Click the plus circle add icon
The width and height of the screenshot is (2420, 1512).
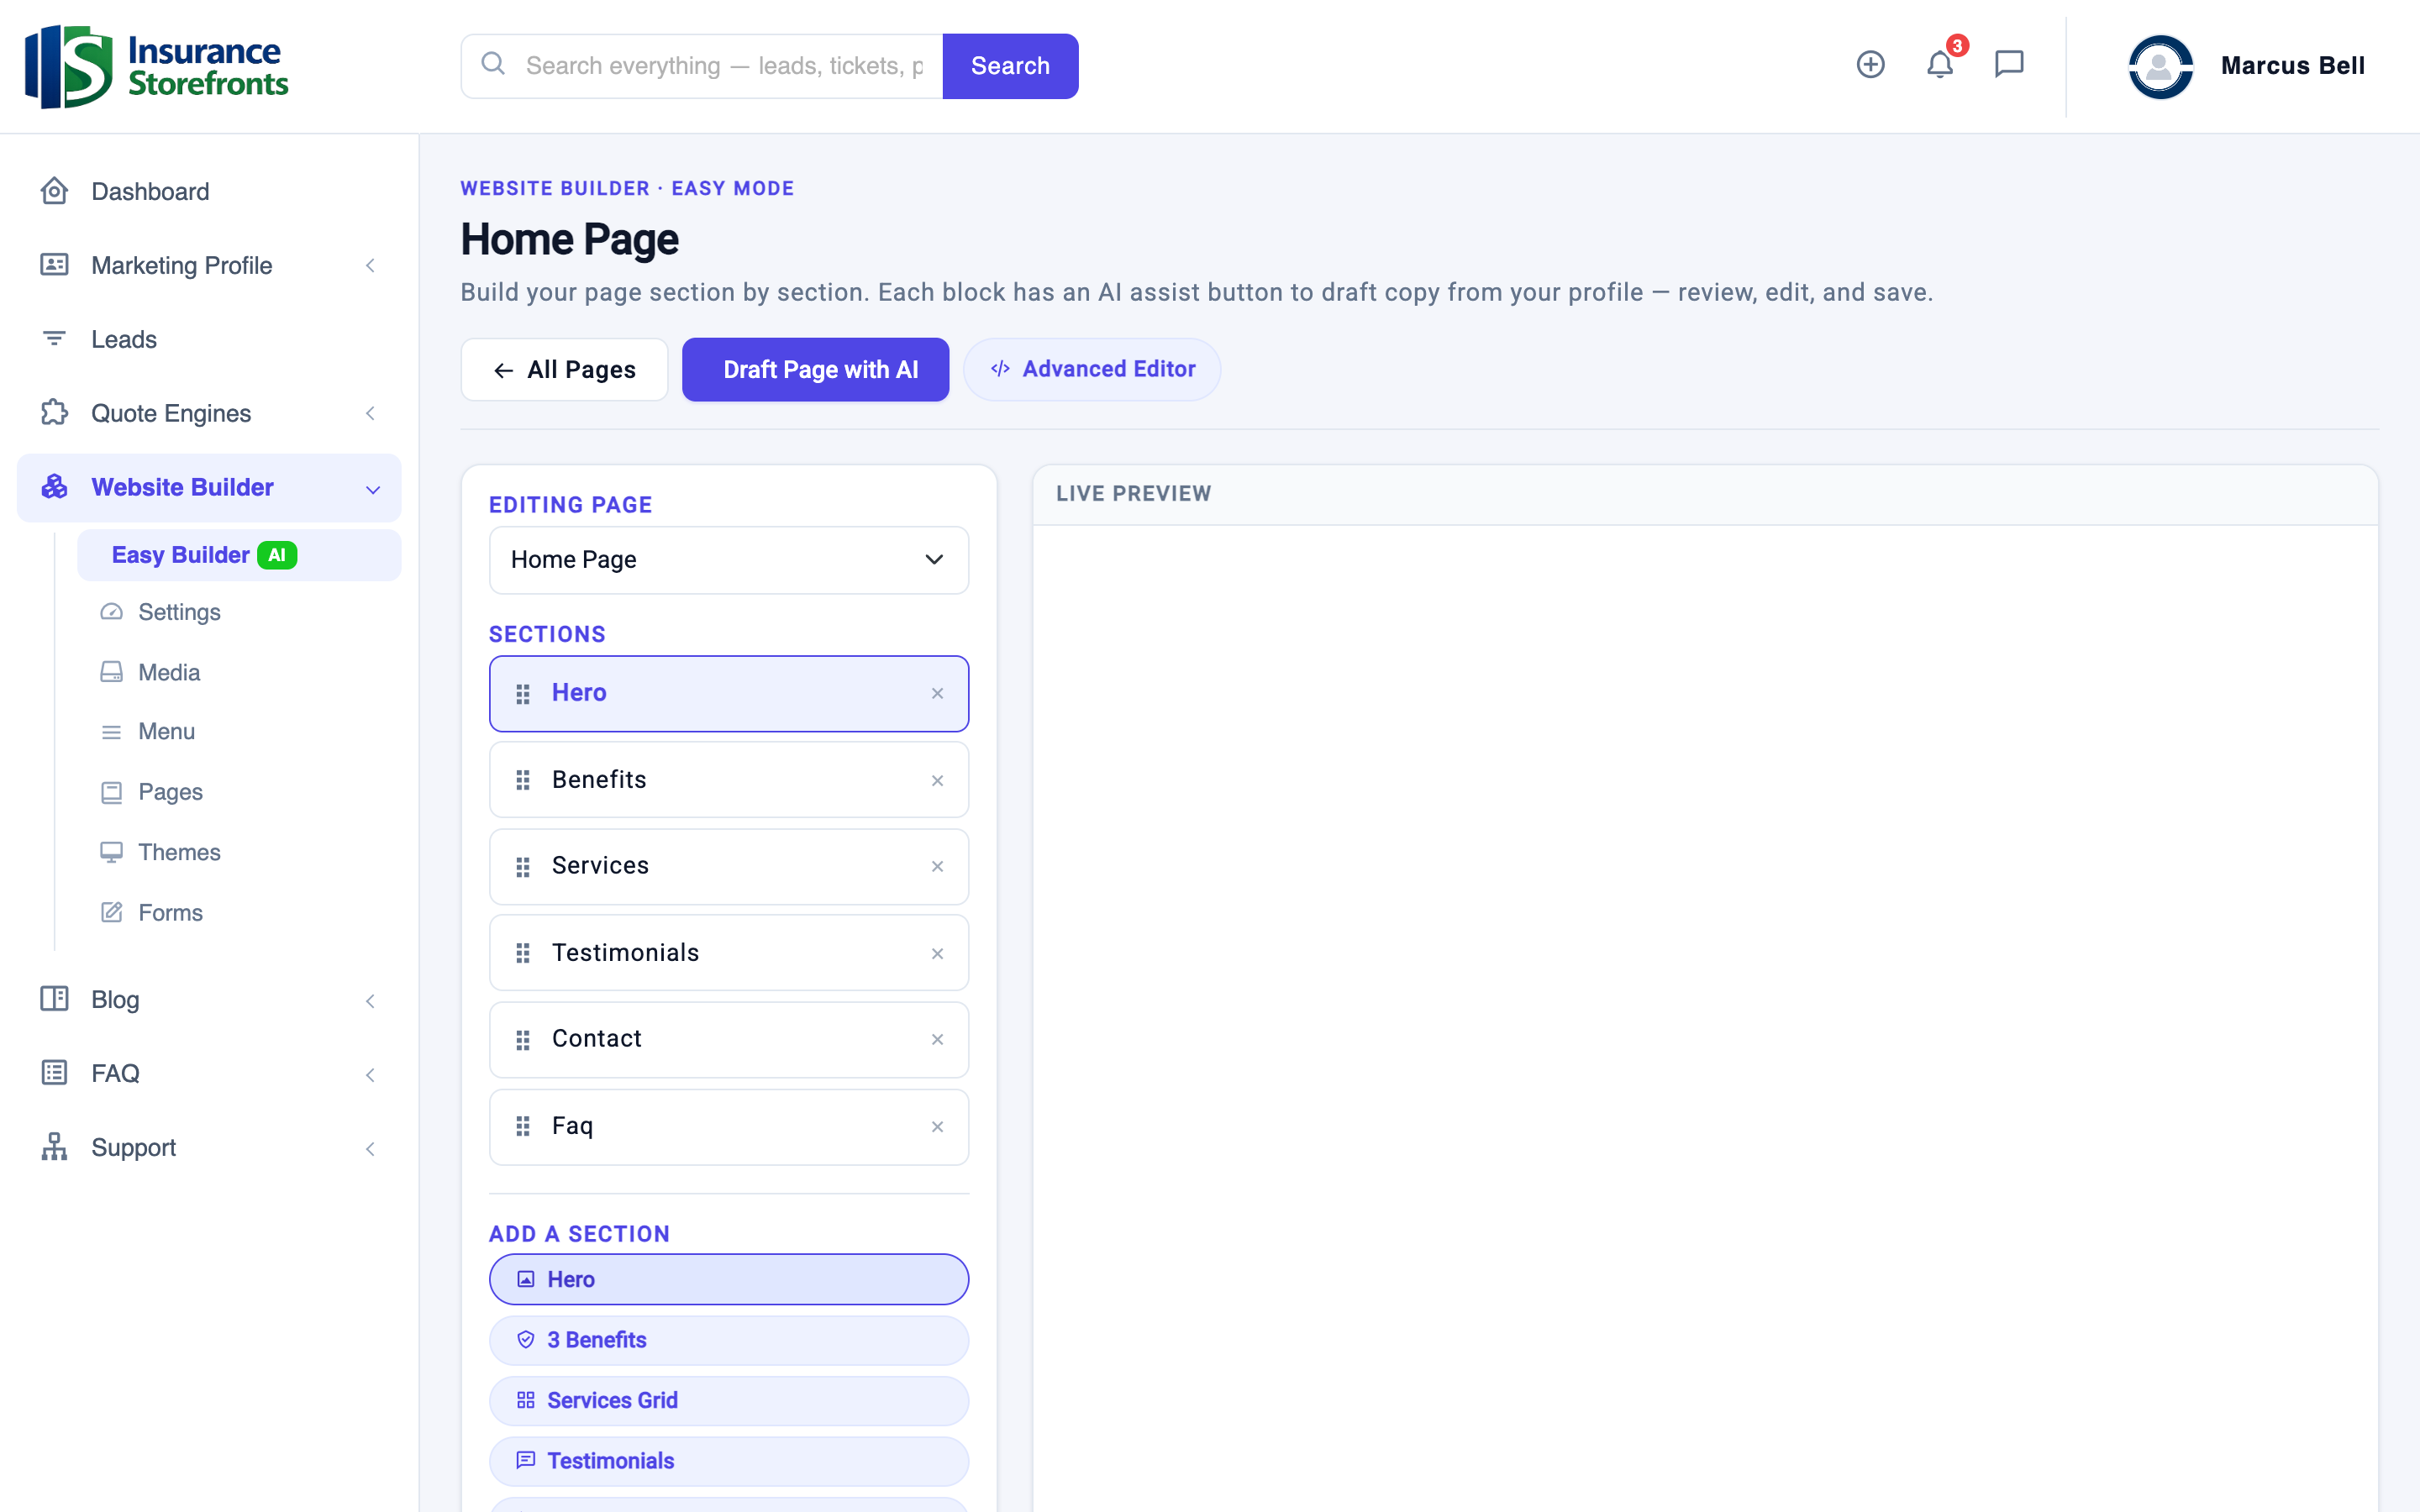pos(1870,65)
